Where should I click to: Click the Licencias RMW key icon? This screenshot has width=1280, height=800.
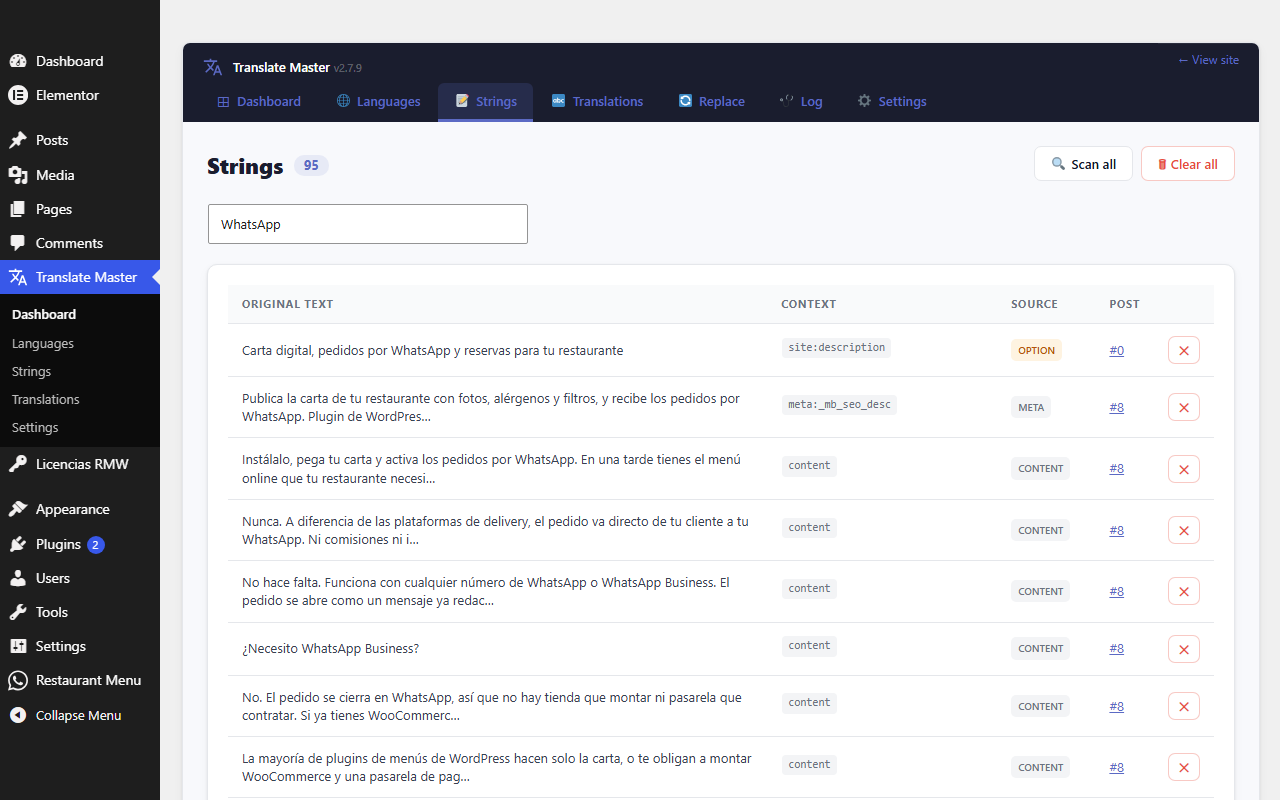18,464
